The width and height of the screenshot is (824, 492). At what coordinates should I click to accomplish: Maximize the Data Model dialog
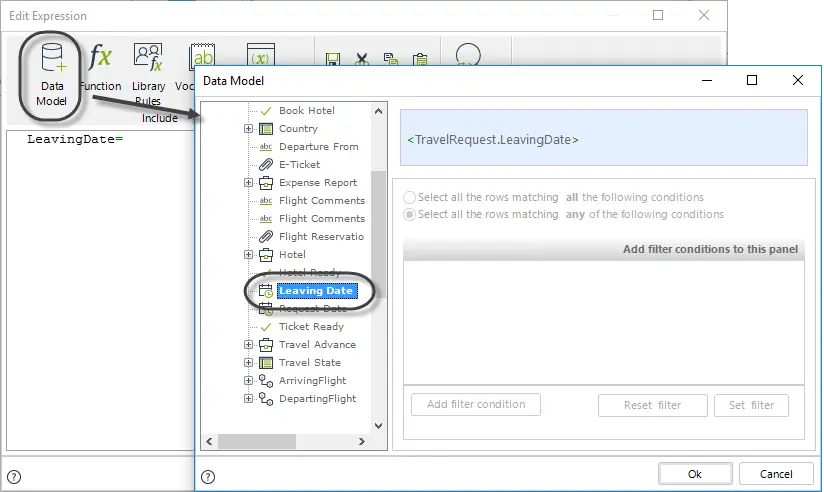(x=752, y=80)
